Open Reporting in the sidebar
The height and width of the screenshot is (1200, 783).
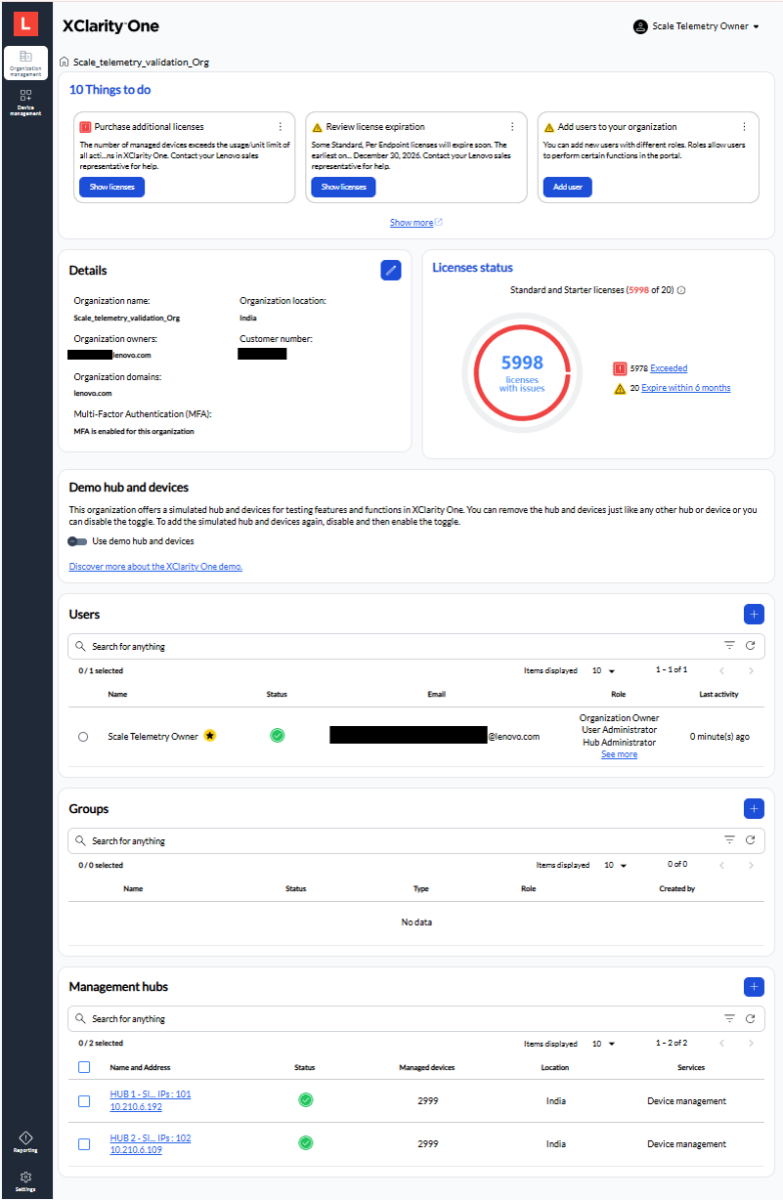pyautogui.click(x=26, y=1142)
